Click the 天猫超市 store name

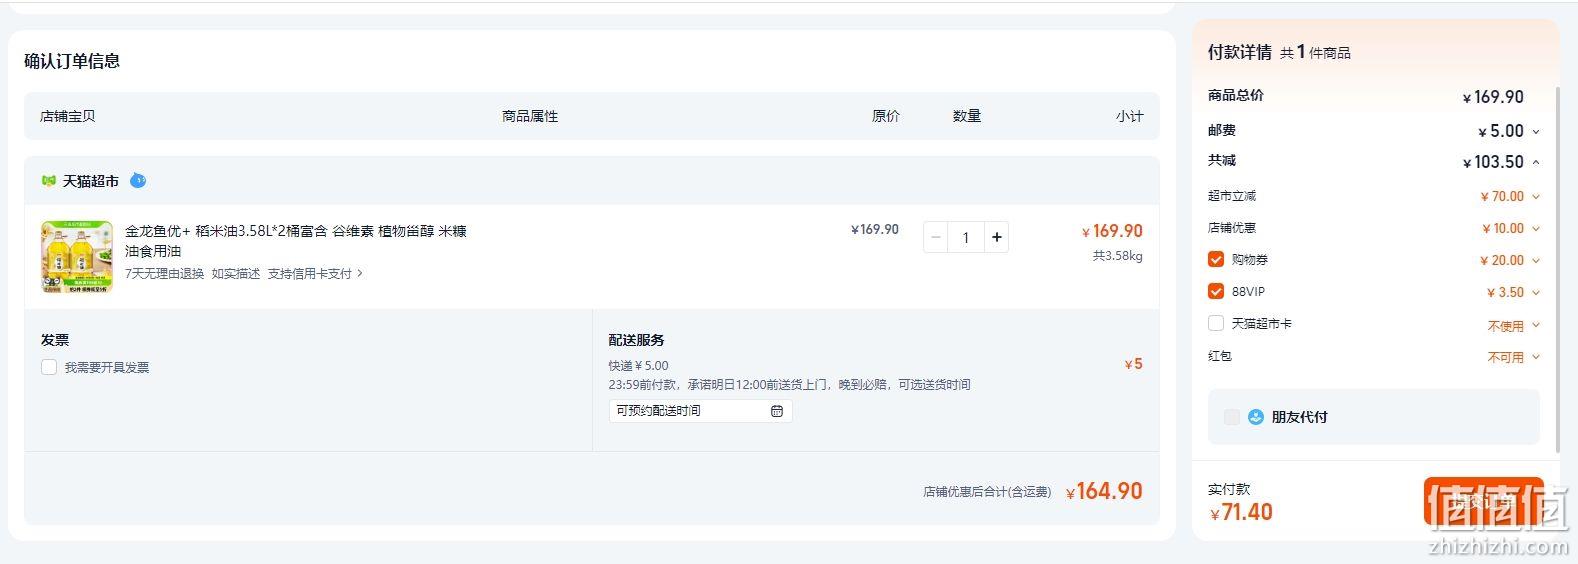[x=91, y=181]
